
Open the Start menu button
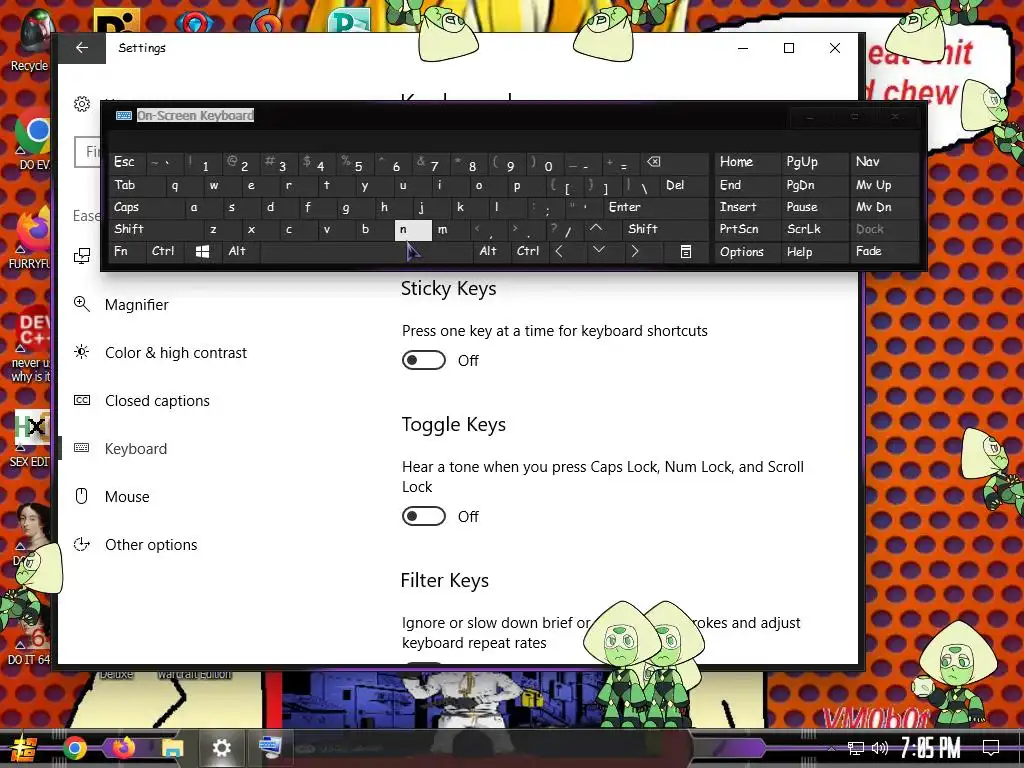(x=23, y=748)
